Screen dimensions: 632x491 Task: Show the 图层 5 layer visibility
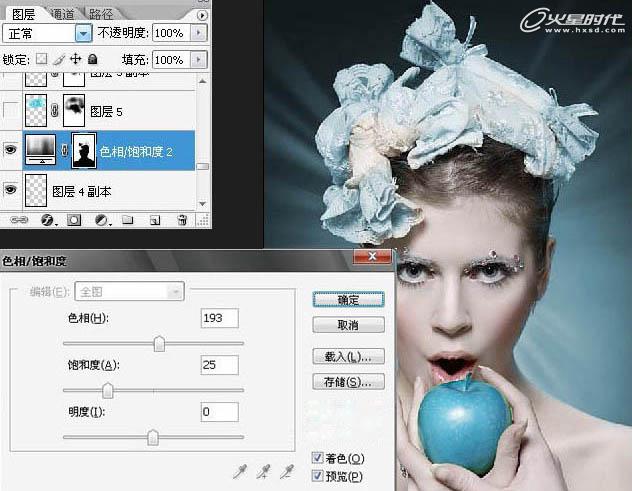(10, 110)
